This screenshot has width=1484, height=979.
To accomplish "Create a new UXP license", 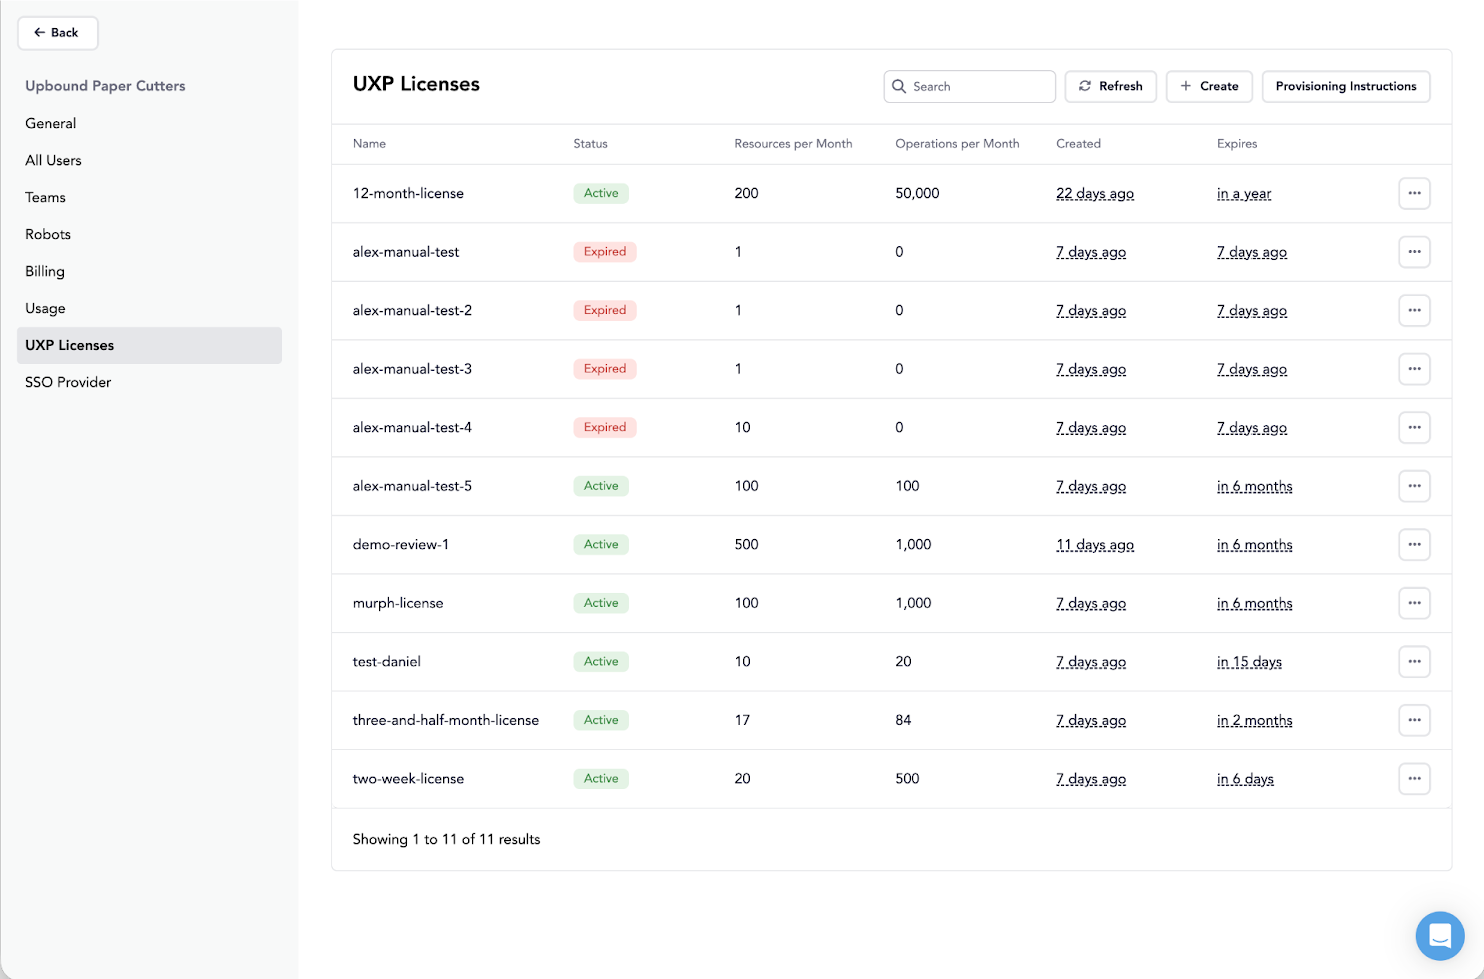I will tap(1209, 87).
